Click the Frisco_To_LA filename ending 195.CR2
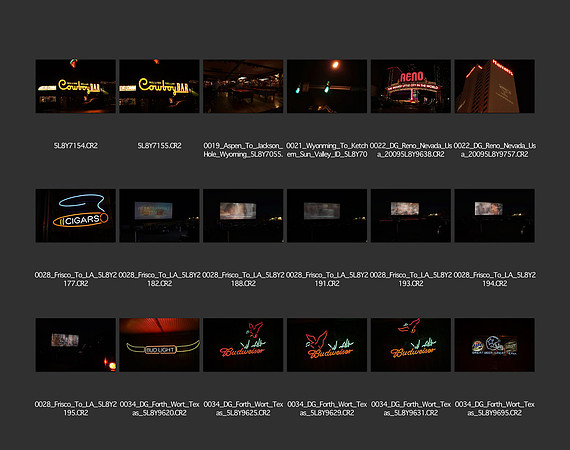The width and height of the screenshot is (570, 450). (76, 409)
